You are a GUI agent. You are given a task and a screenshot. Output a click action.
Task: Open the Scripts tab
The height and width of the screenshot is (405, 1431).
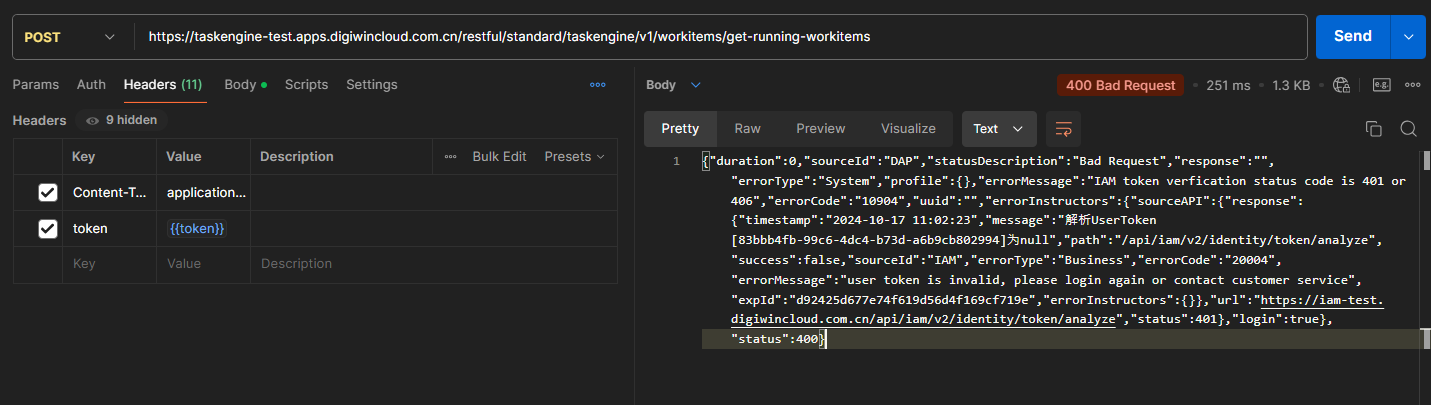point(306,85)
